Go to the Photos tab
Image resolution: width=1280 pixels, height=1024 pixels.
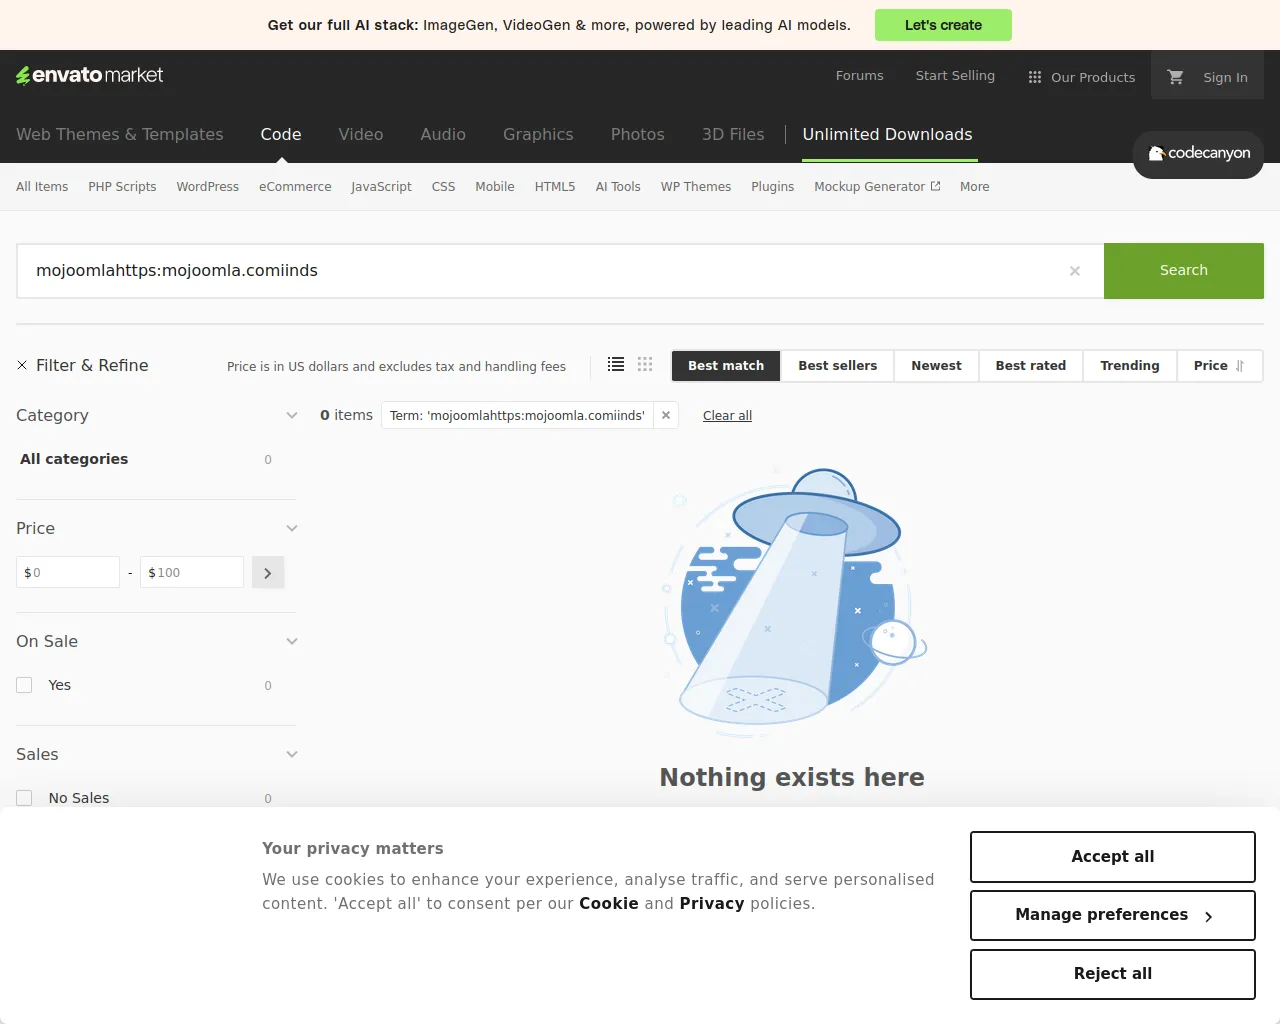[638, 134]
